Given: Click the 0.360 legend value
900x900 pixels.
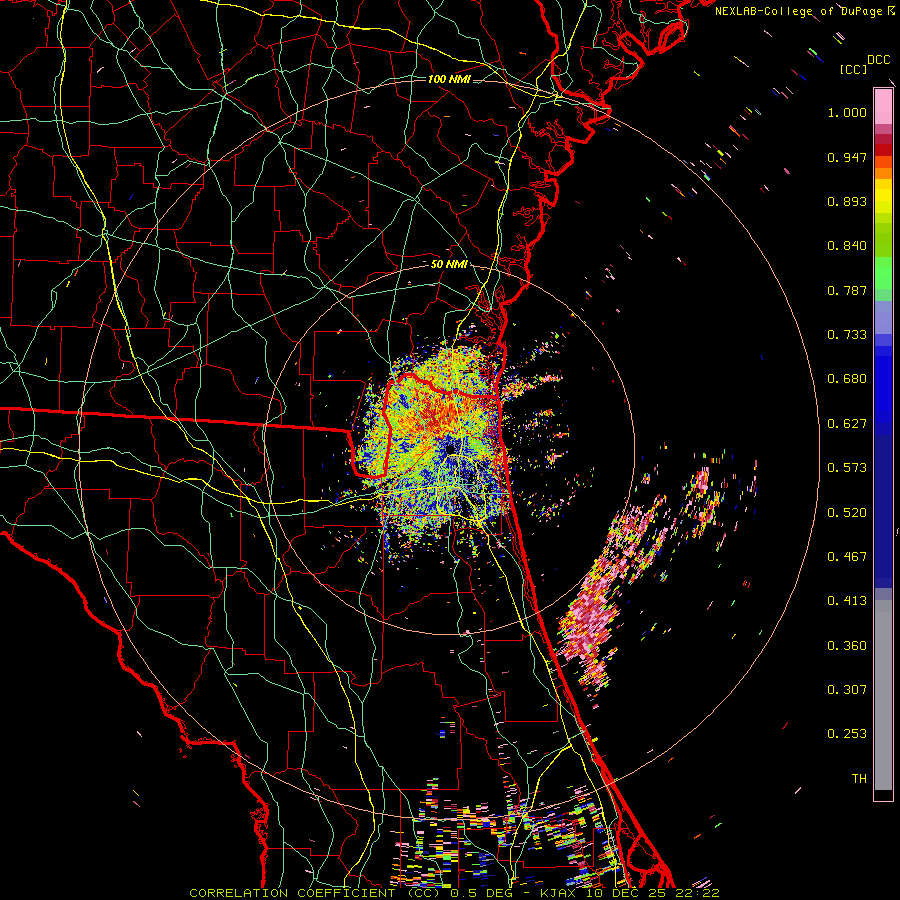Looking at the screenshot, I should [847, 646].
